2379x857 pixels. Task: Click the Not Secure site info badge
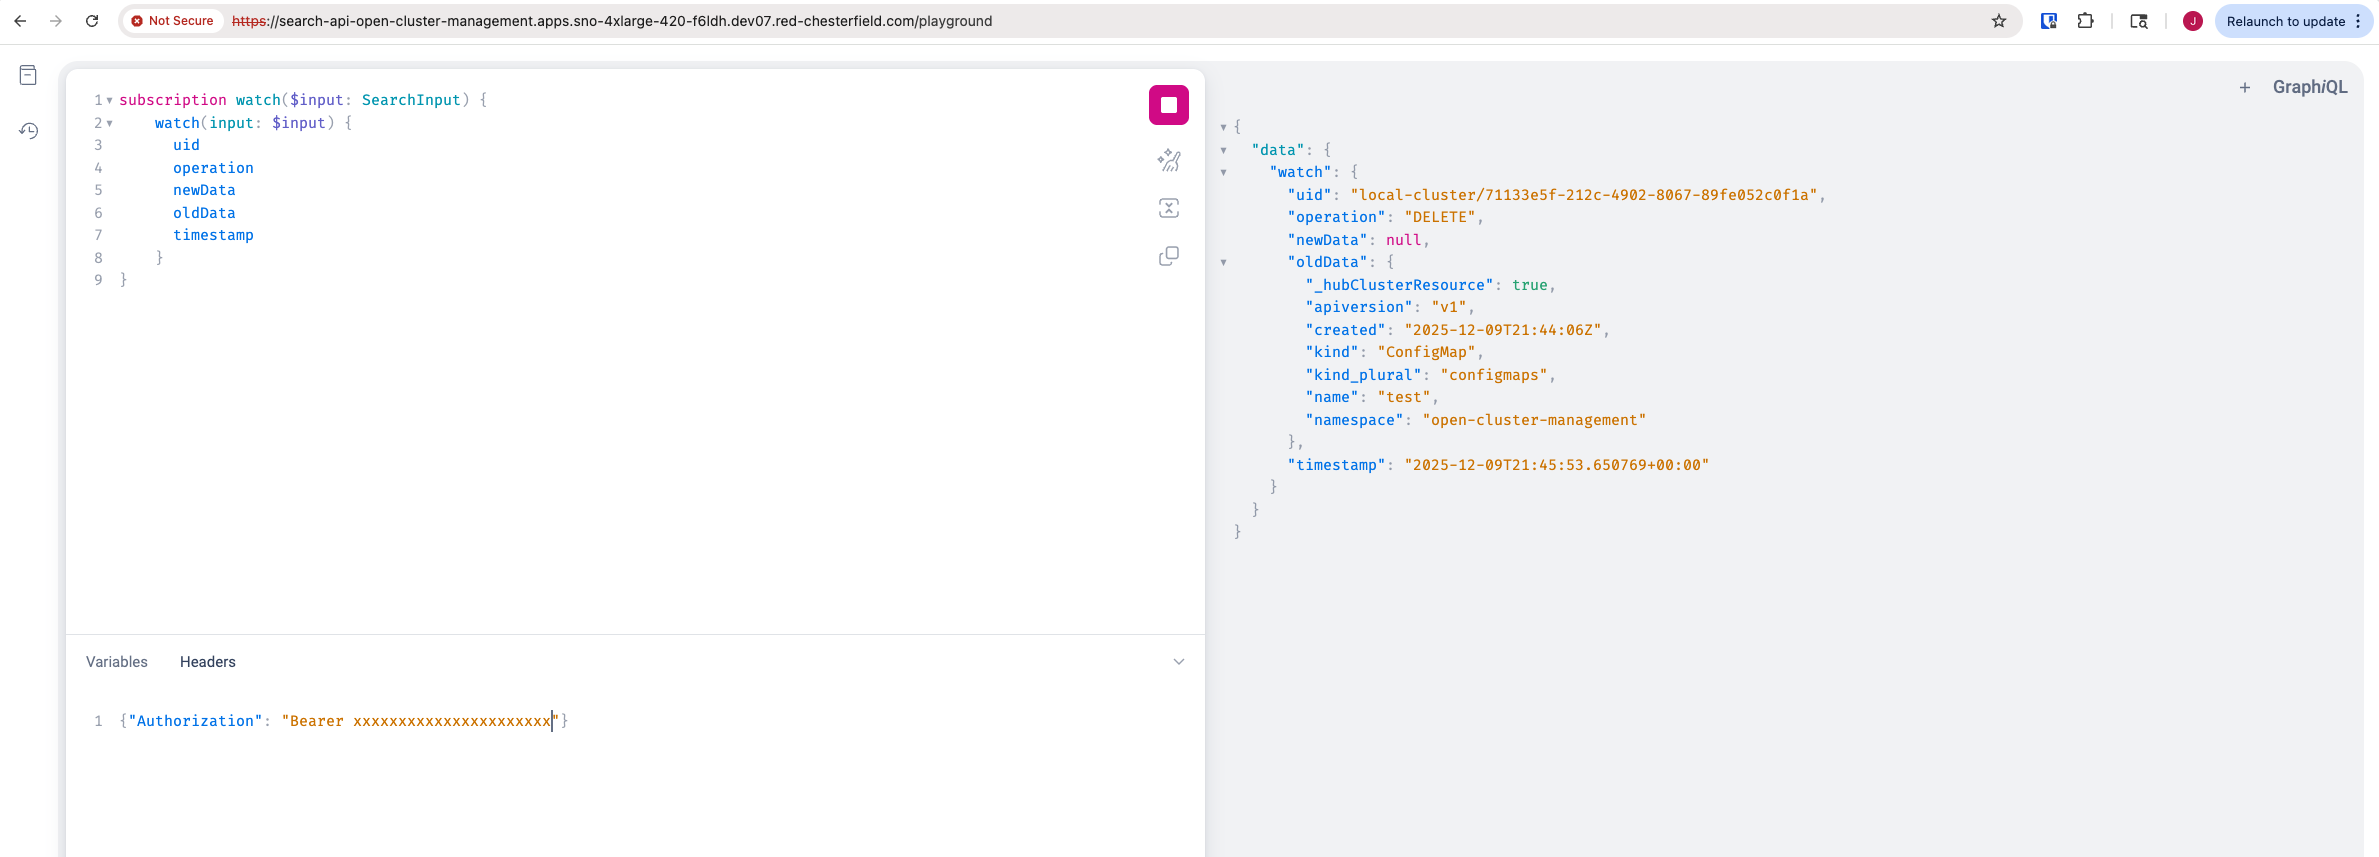point(173,21)
